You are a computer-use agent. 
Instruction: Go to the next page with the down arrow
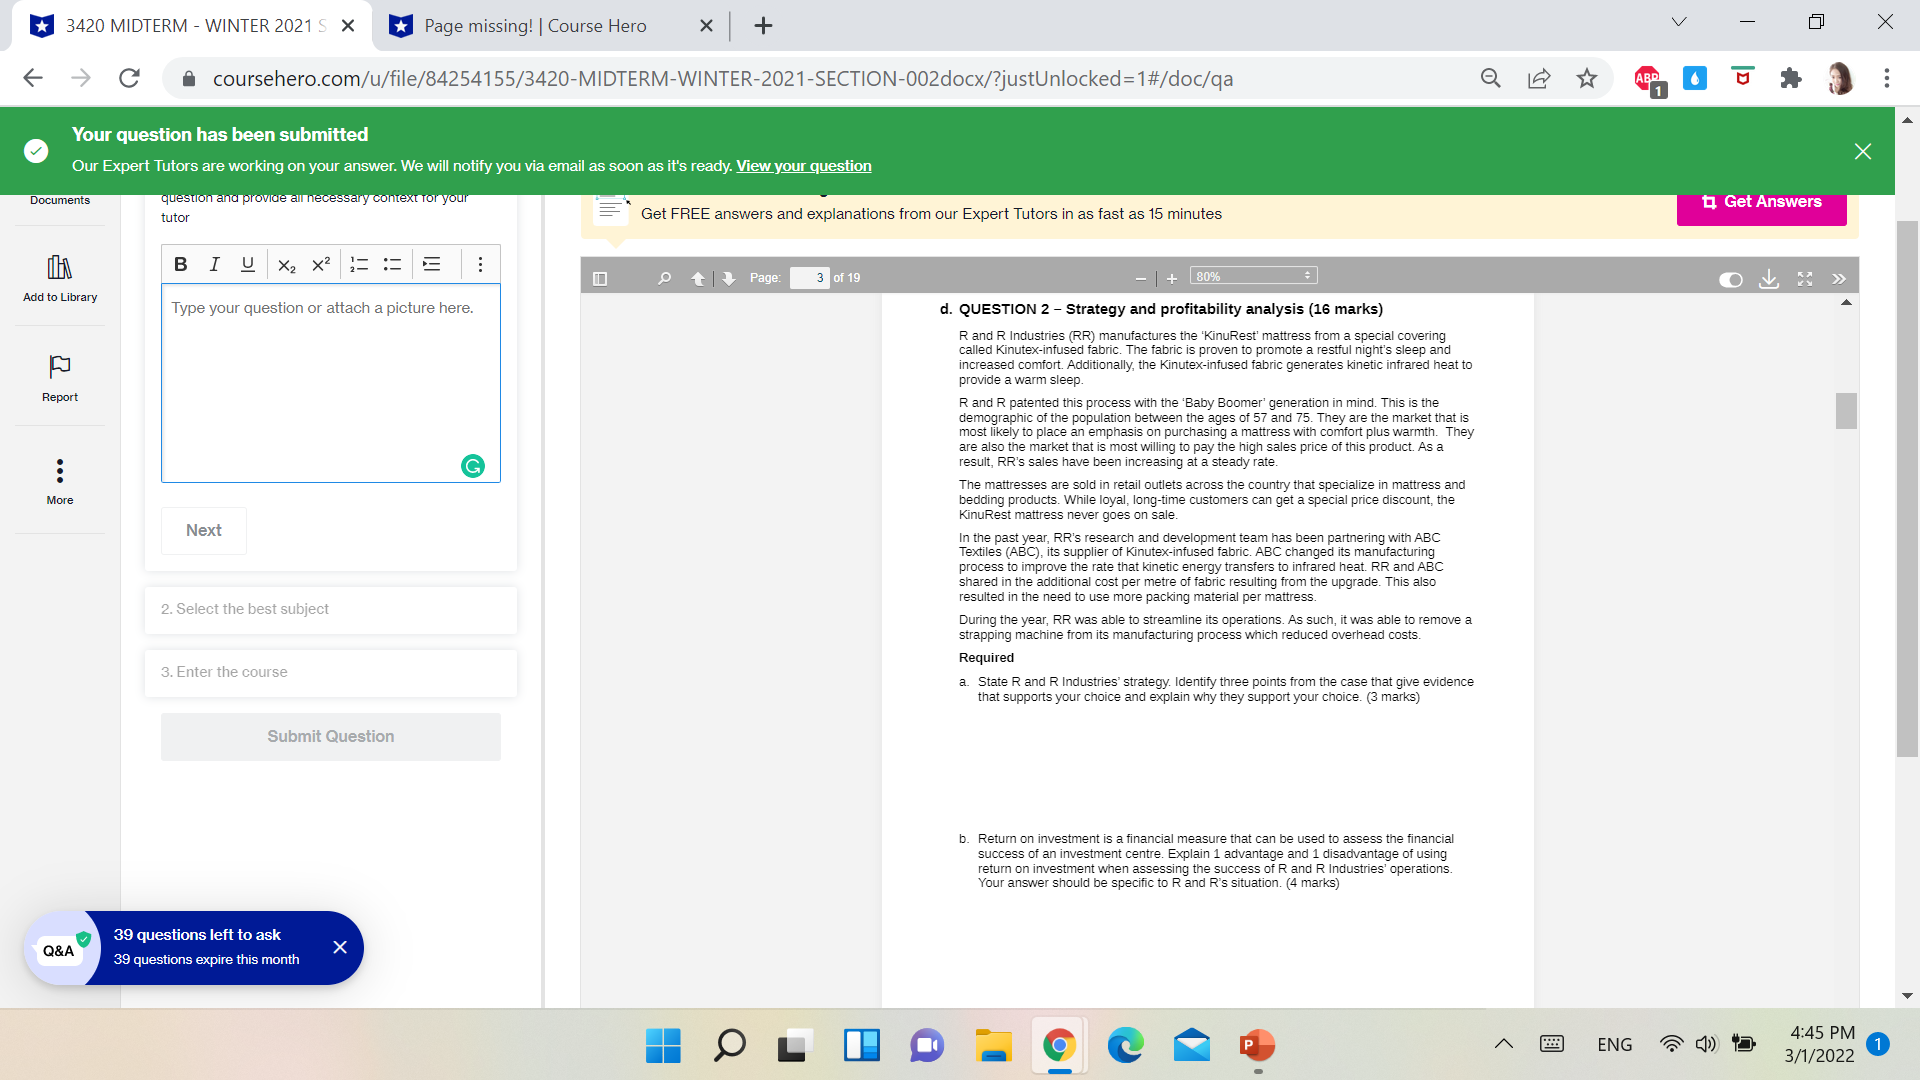click(x=728, y=278)
